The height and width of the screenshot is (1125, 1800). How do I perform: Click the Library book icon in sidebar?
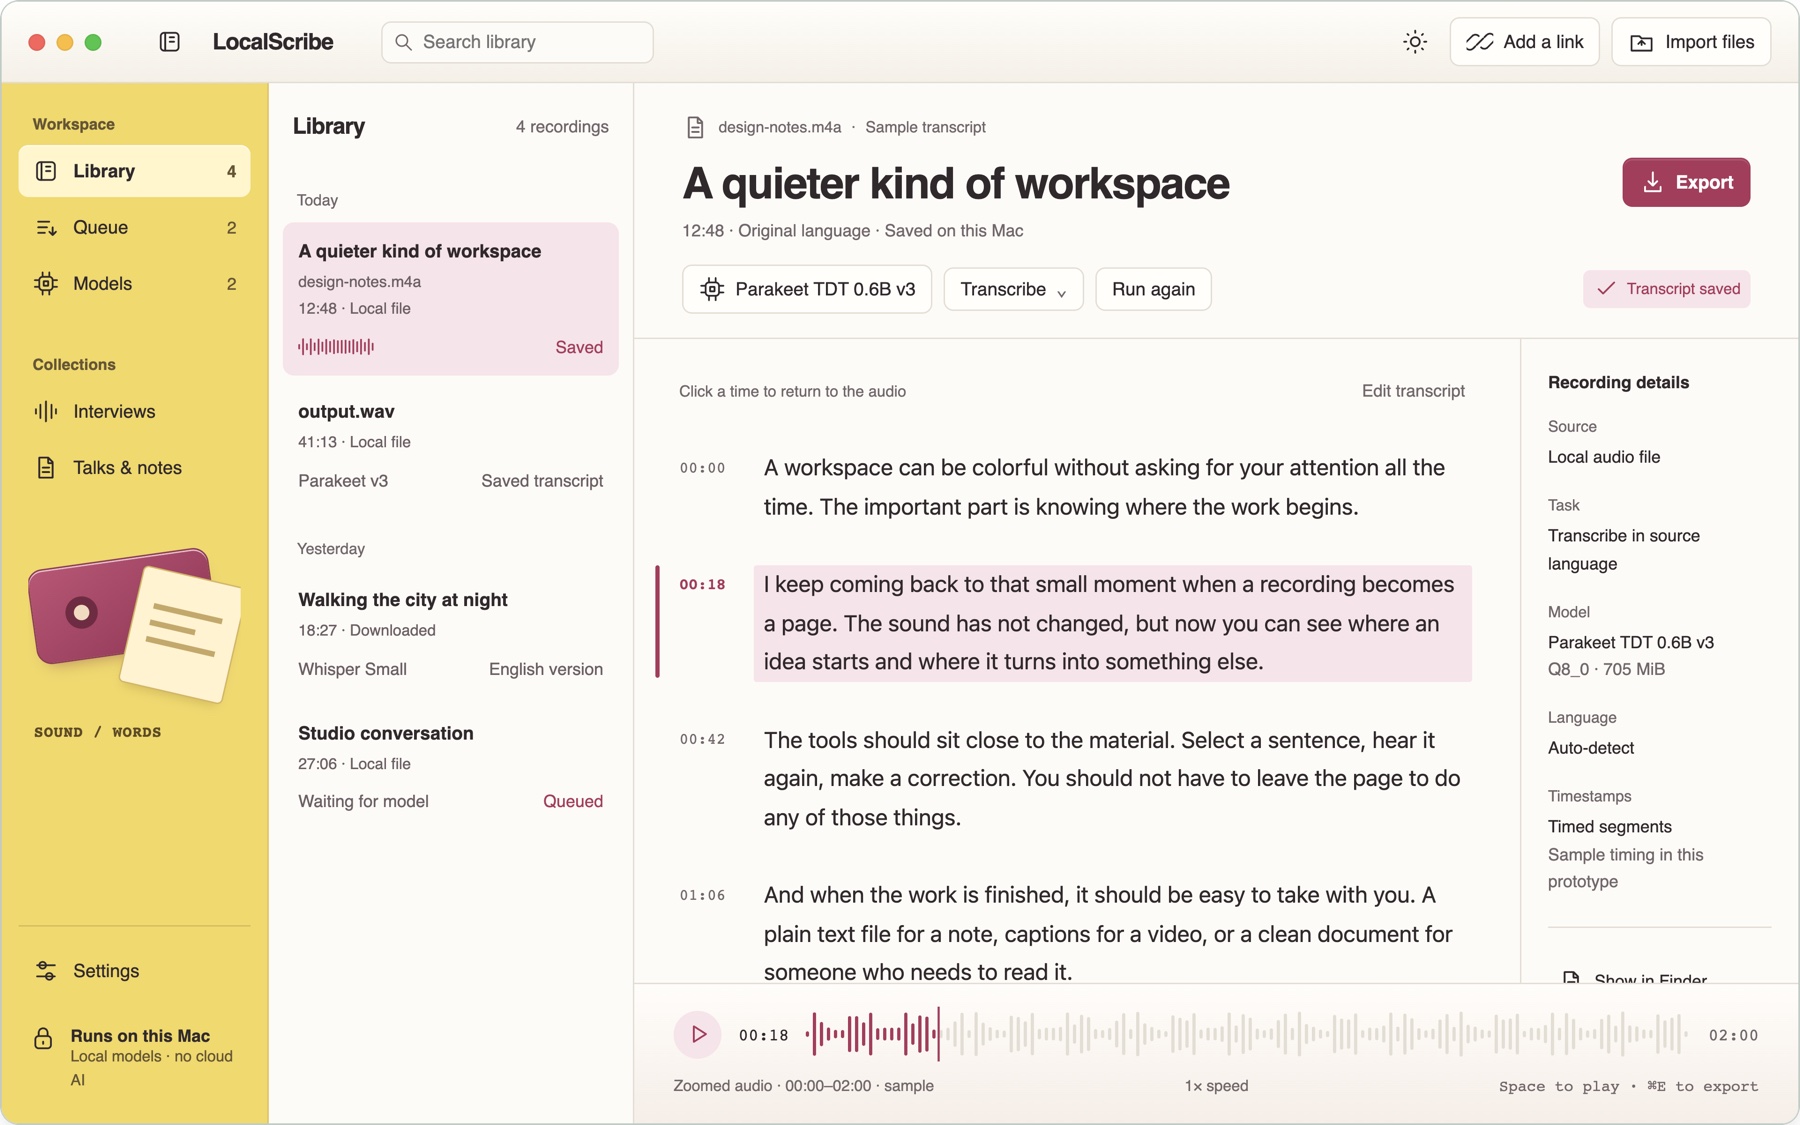tap(46, 171)
